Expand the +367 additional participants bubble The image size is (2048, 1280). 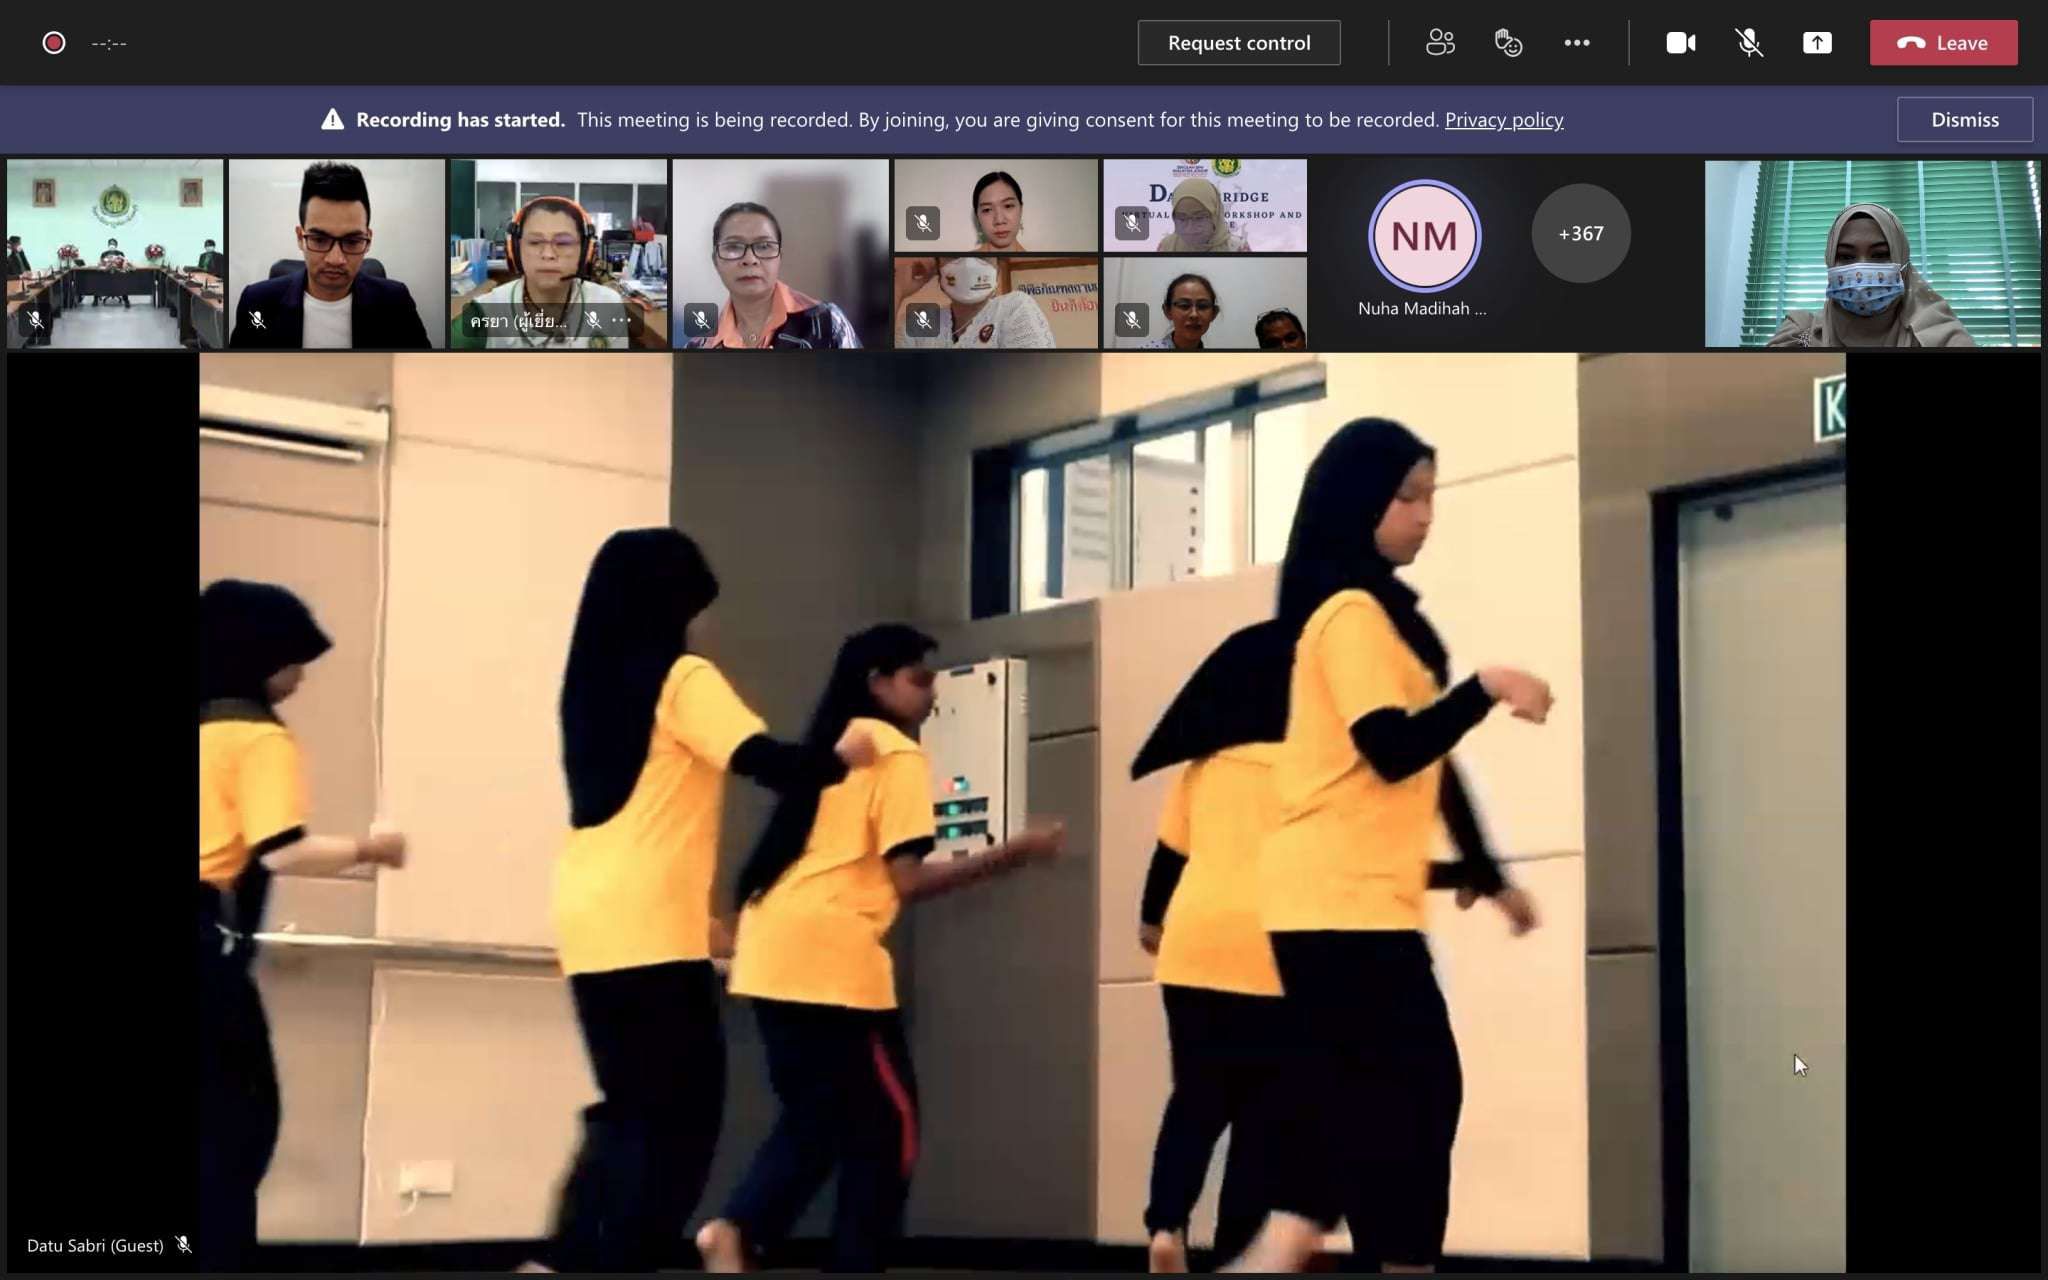1580,234
